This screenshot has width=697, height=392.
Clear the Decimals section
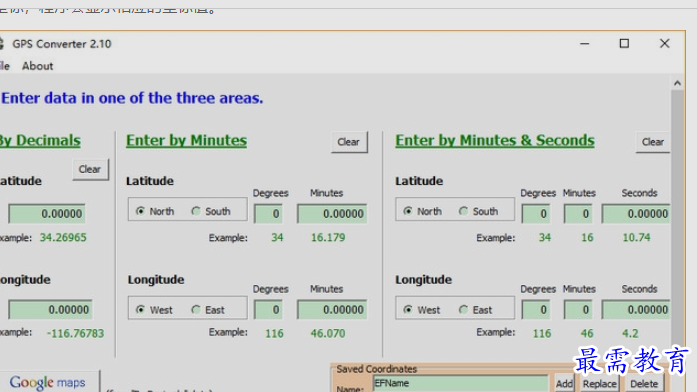(x=90, y=169)
